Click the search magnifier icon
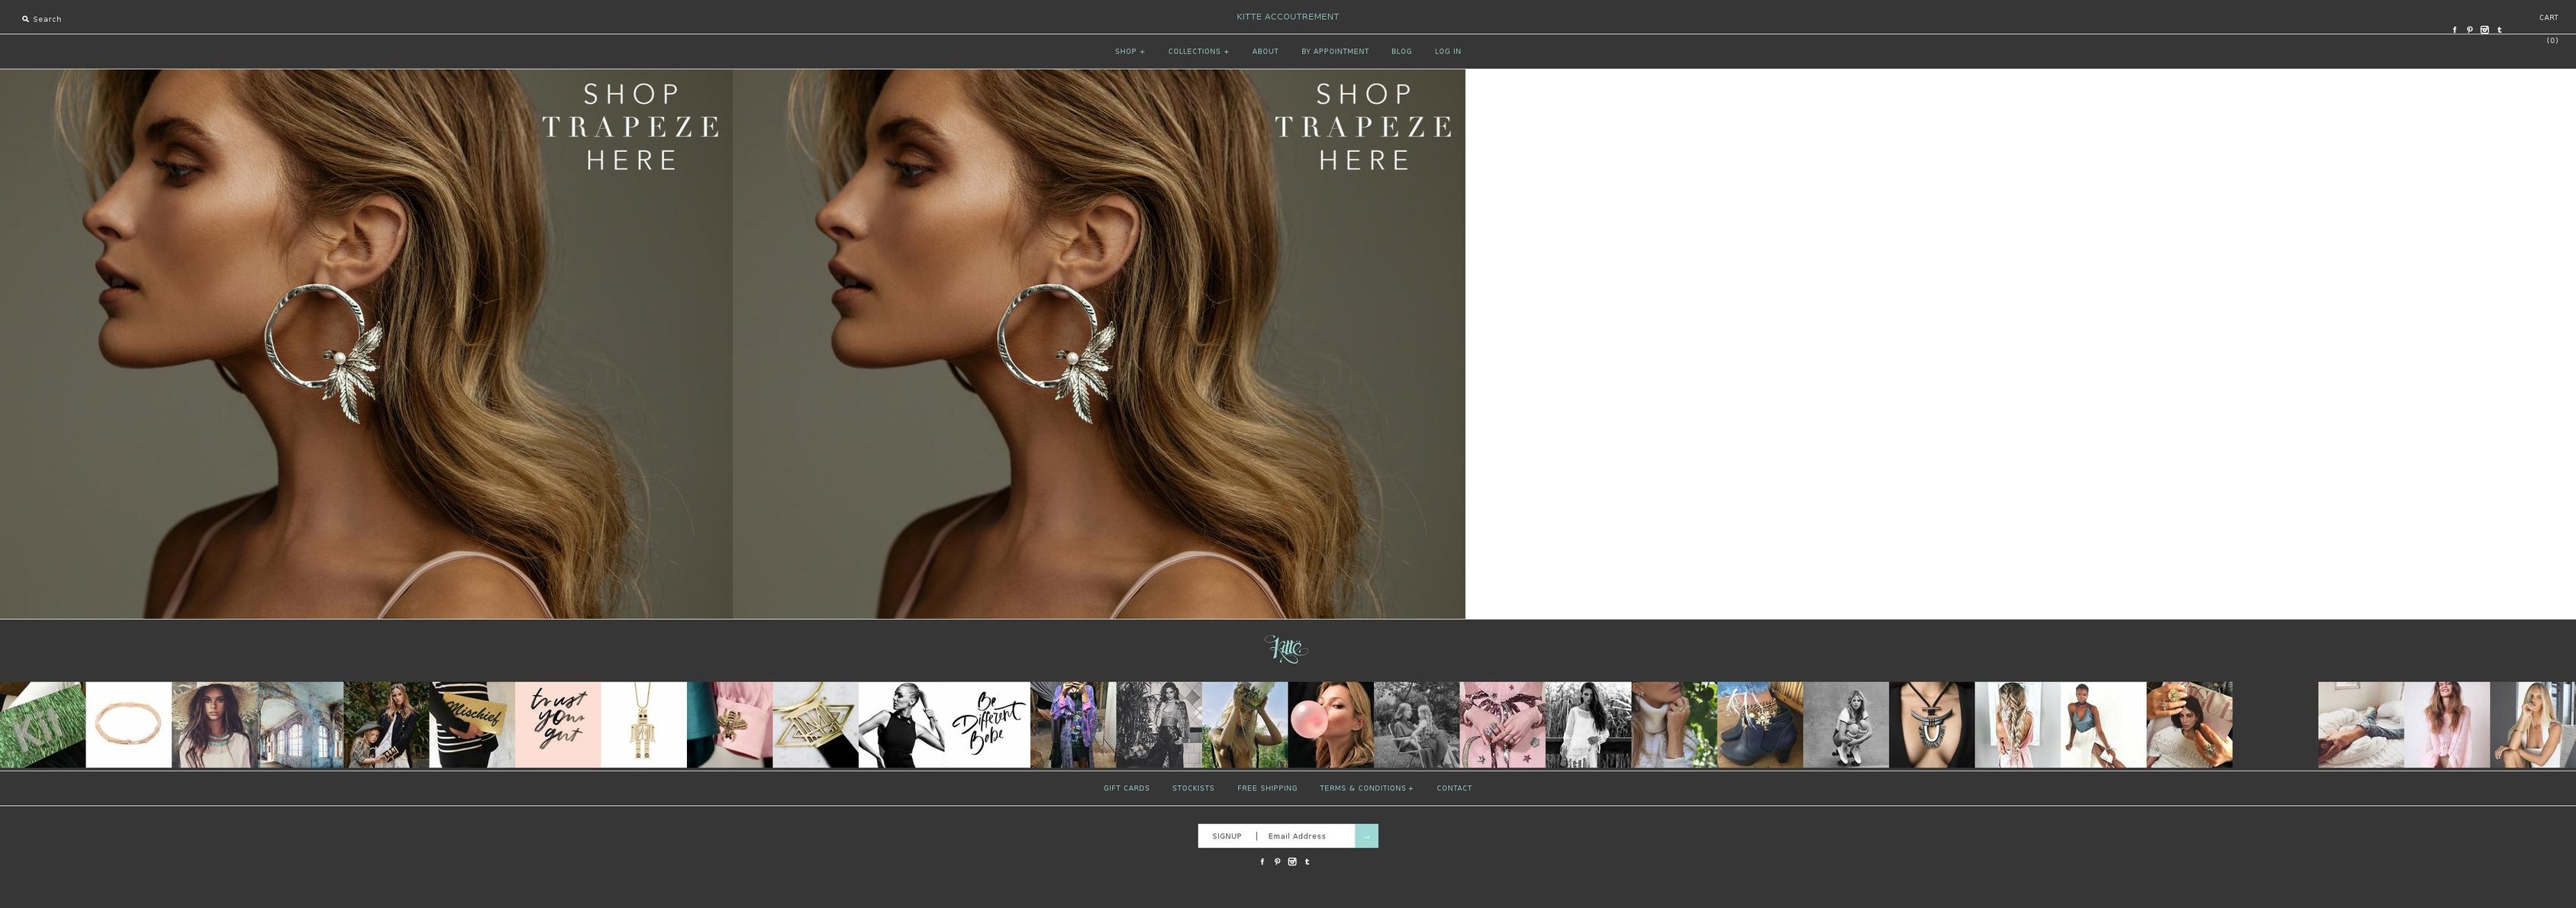Image resolution: width=2576 pixels, height=908 pixels. 26,19
